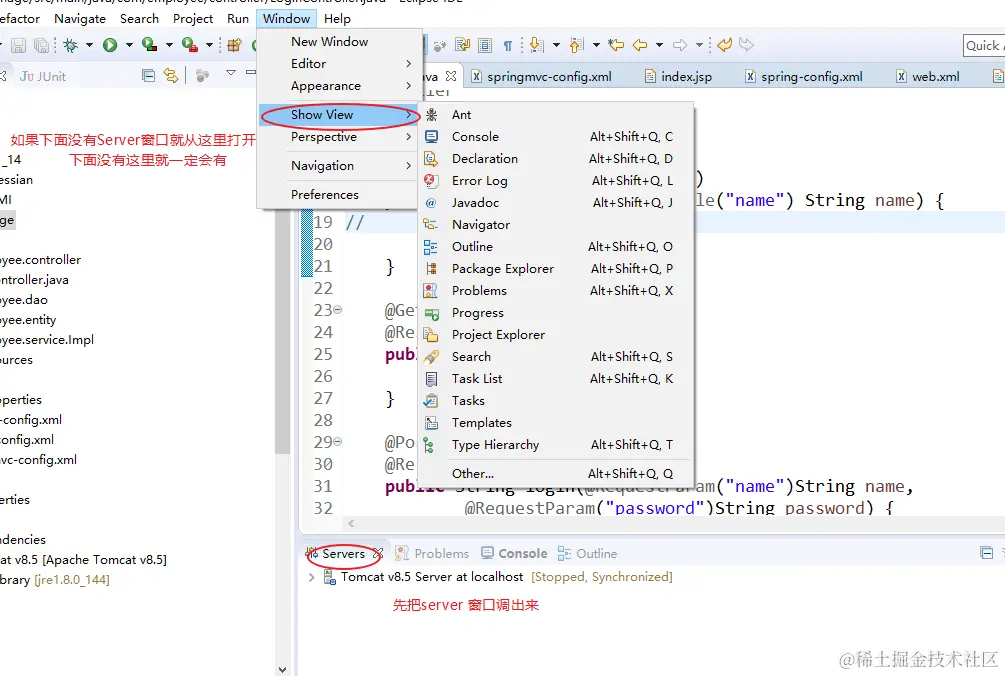The height and width of the screenshot is (676, 1005).
Task: Click the Last Edit Location icon
Action: point(616,45)
